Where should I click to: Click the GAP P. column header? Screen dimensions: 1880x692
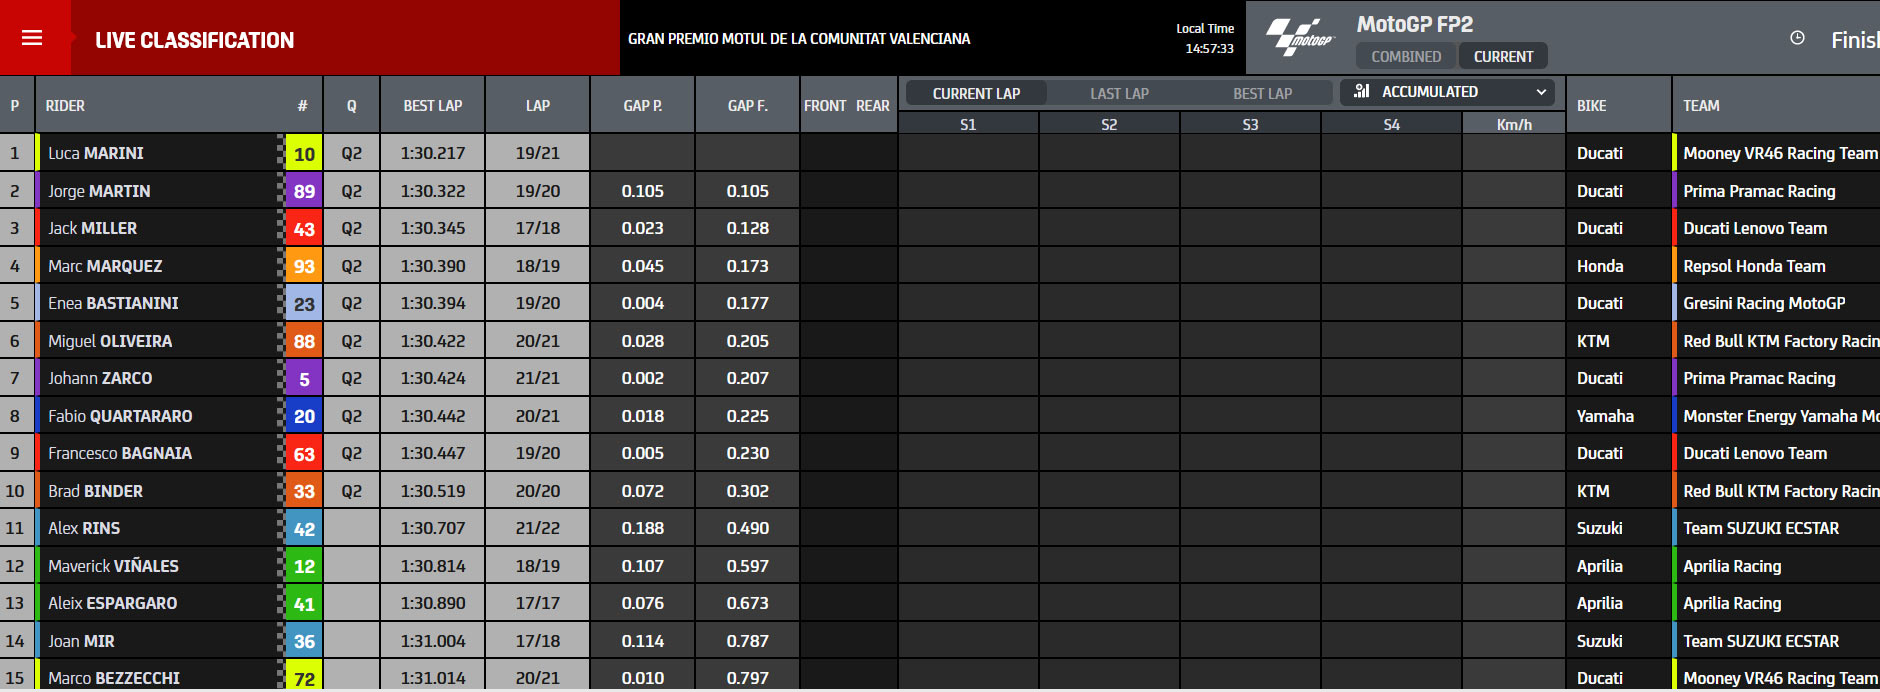coord(643,105)
